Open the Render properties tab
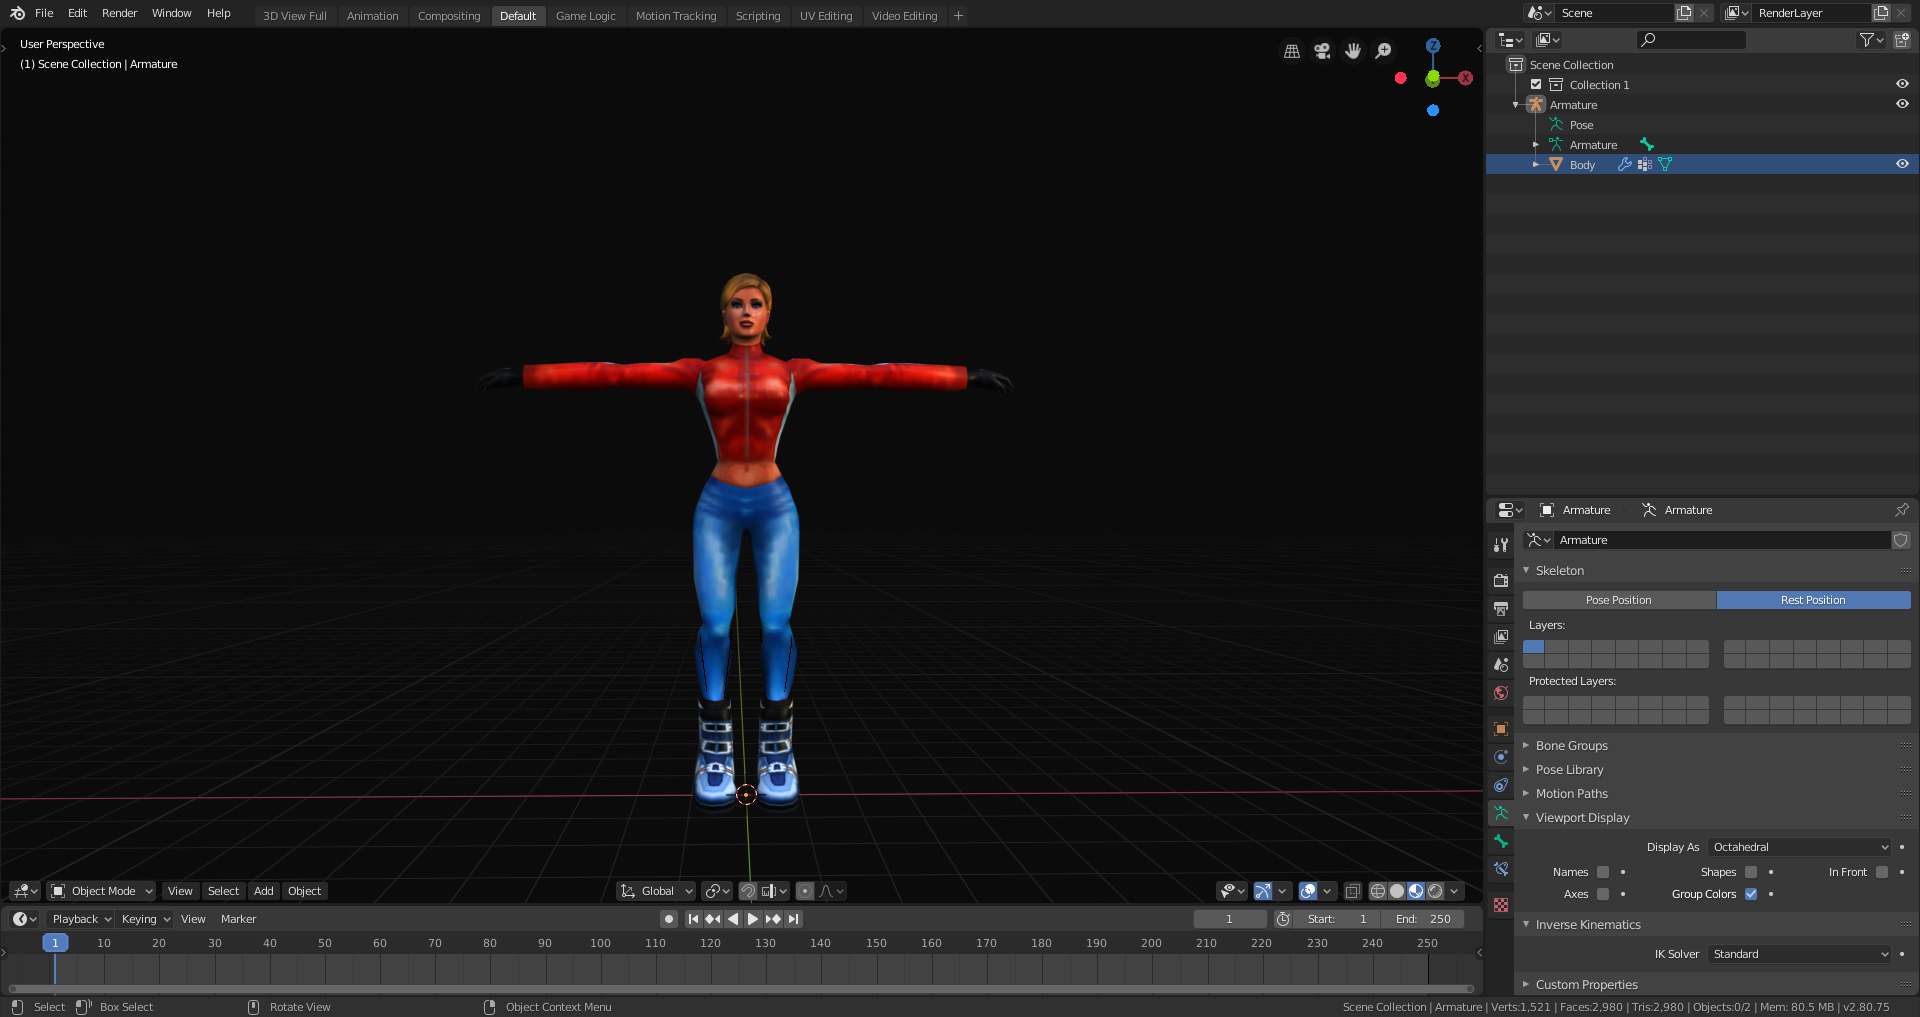1920x1017 pixels. [x=1500, y=581]
